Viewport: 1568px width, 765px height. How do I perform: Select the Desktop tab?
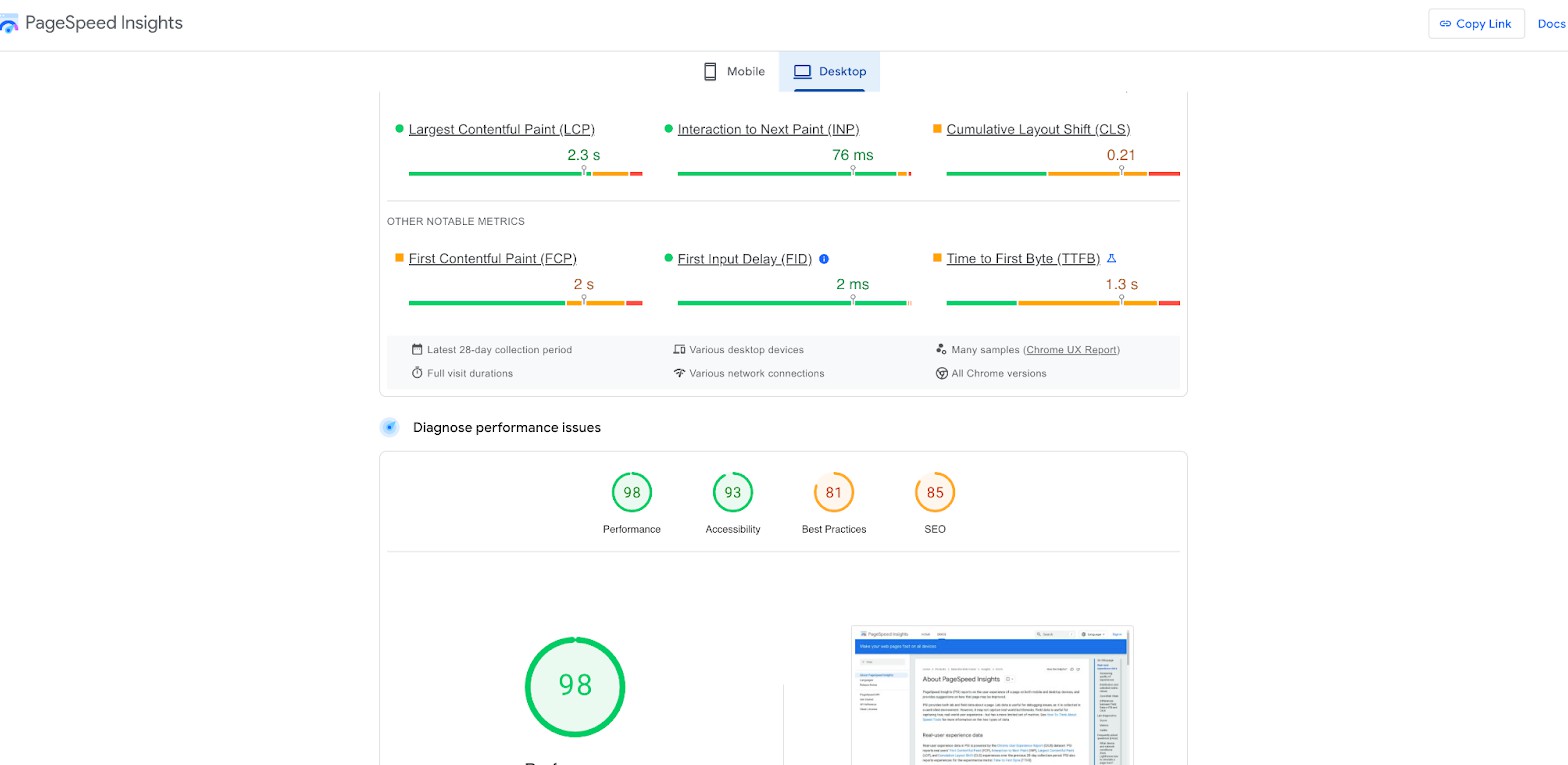click(x=829, y=71)
